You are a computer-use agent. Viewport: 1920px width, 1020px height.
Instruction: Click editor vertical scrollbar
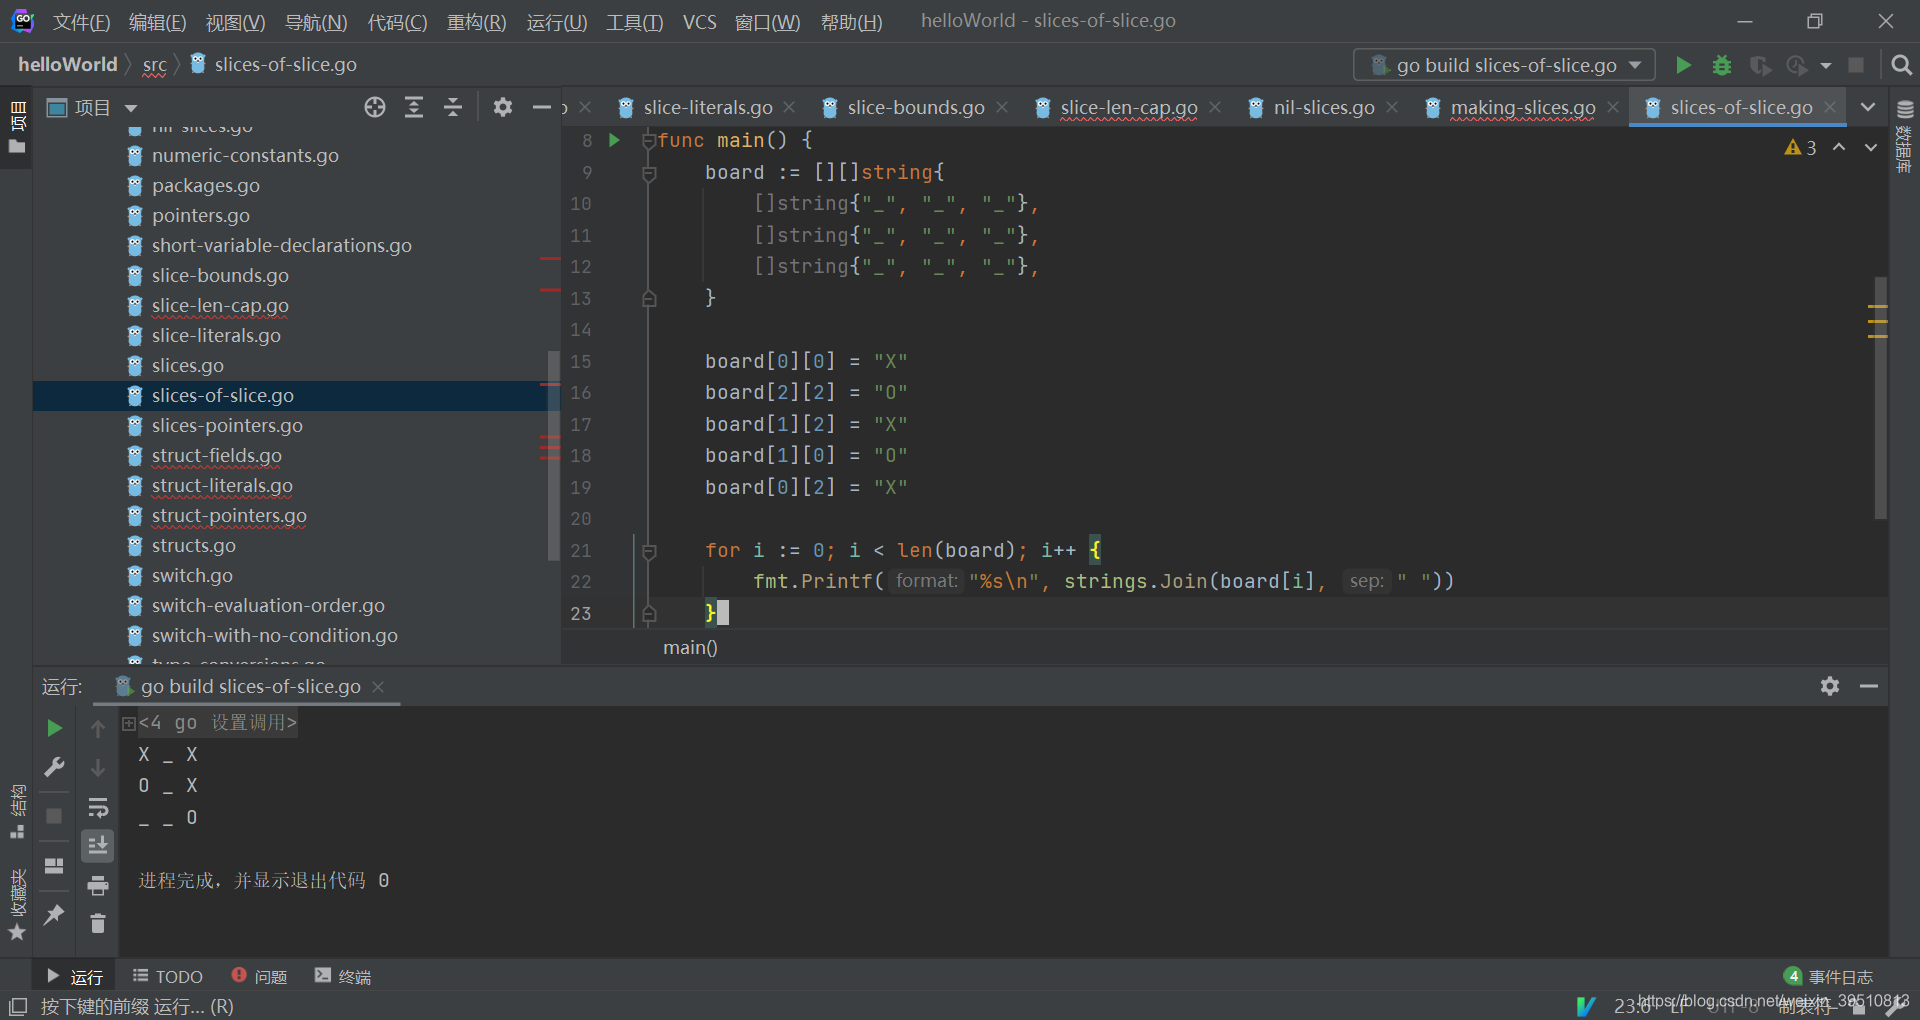point(1881,397)
